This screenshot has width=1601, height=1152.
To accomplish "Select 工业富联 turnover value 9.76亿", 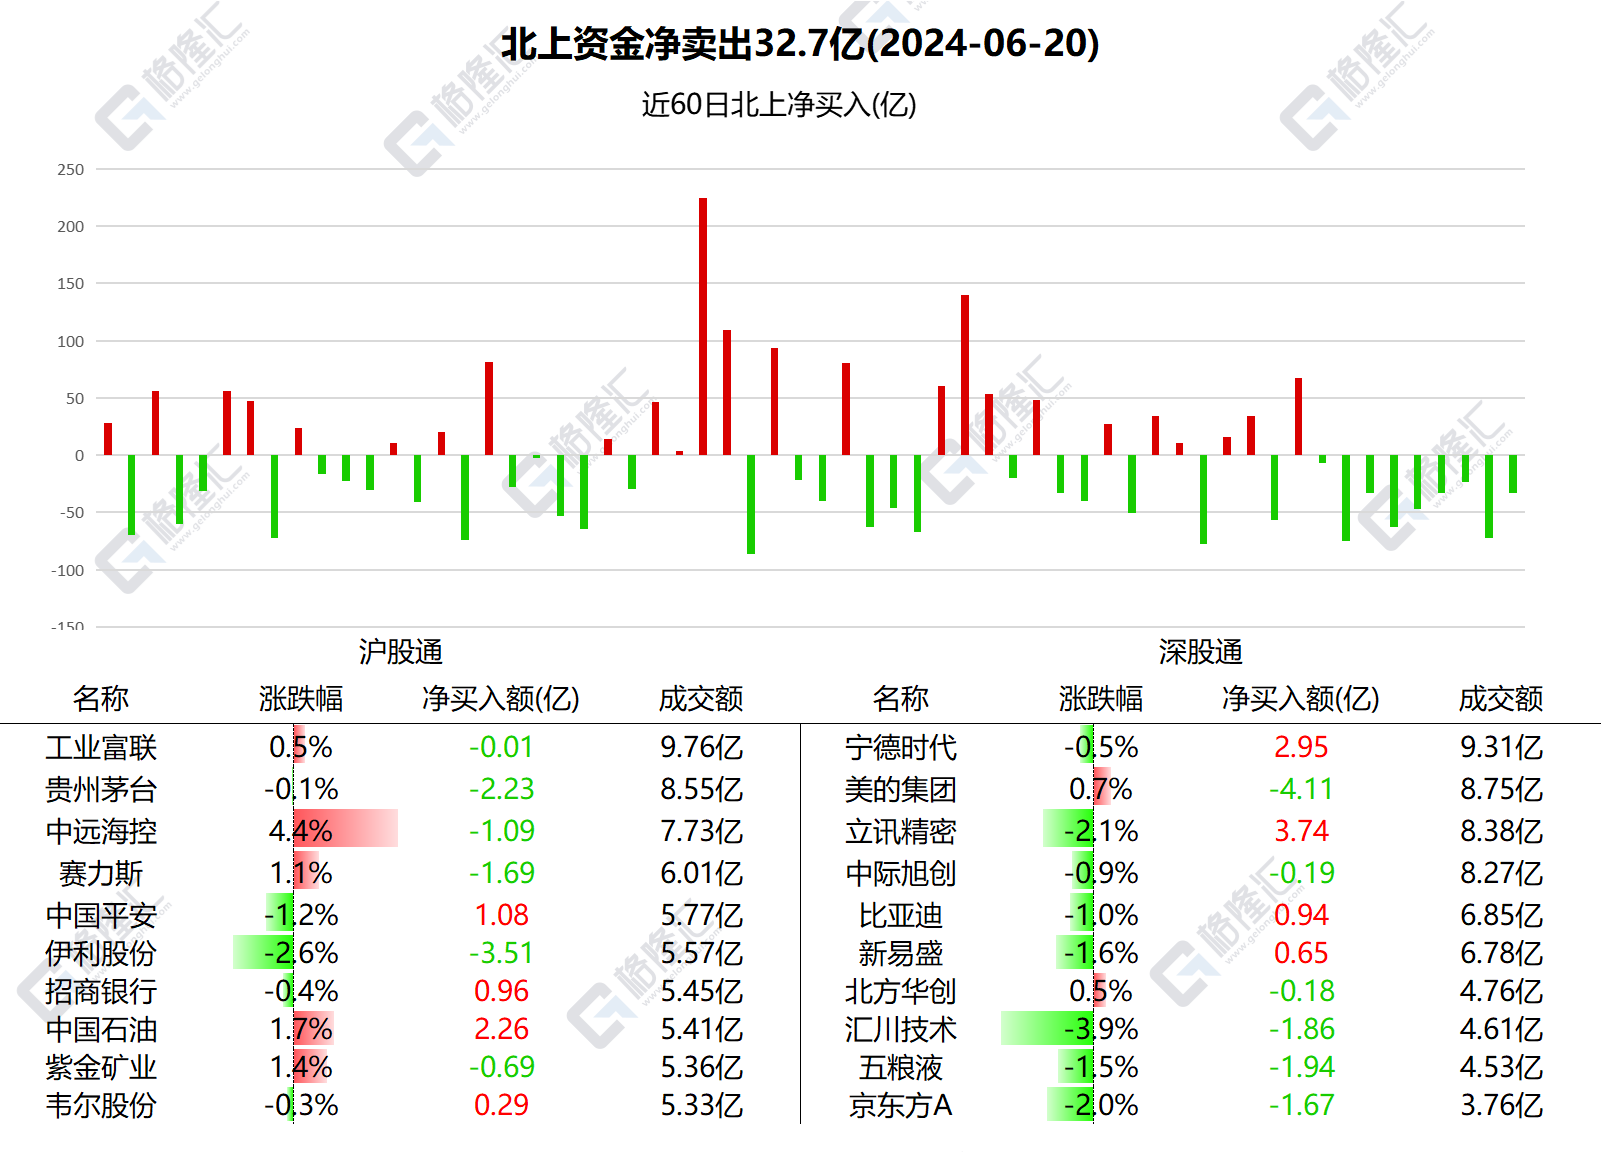I will pos(702,747).
